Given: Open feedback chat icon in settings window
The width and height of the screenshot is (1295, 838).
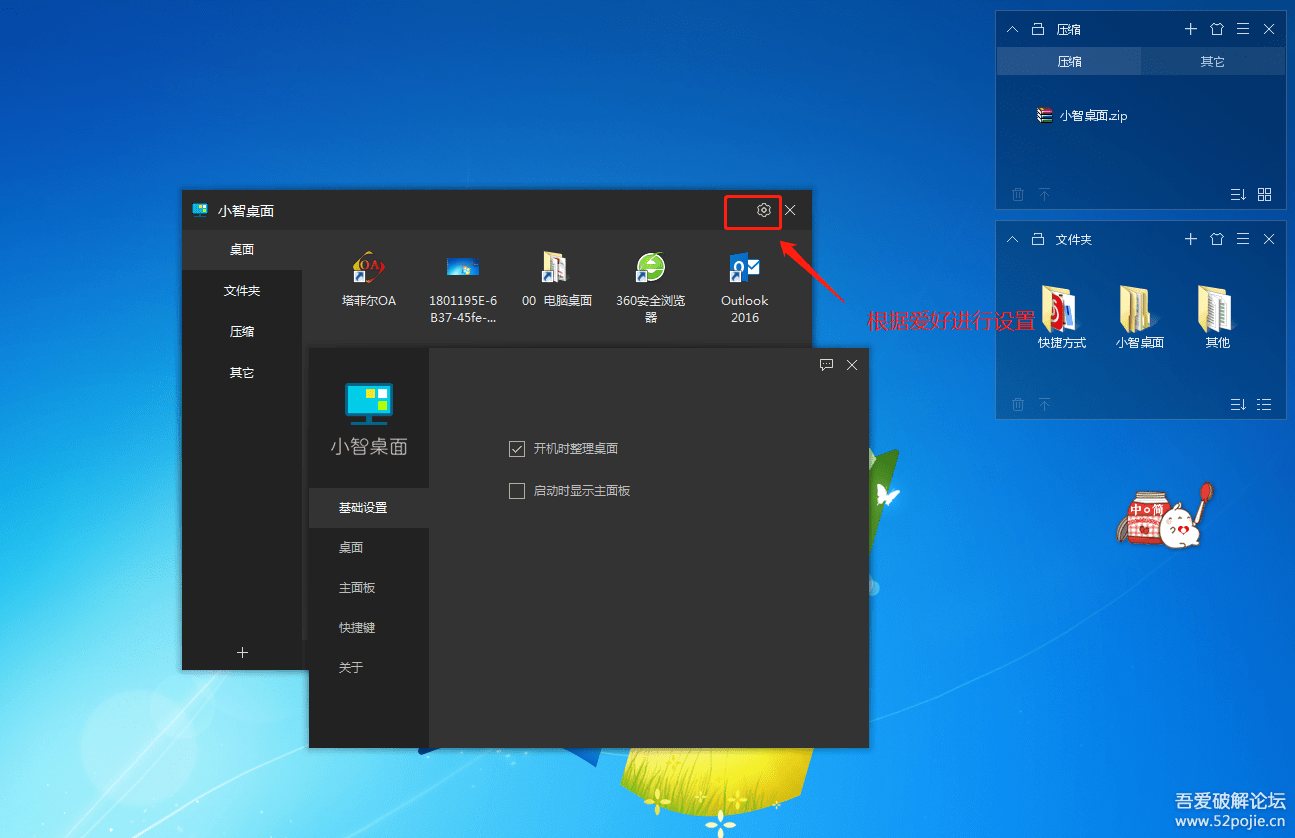Looking at the screenshot, I should pyautogui.click(x=827, y=365).
